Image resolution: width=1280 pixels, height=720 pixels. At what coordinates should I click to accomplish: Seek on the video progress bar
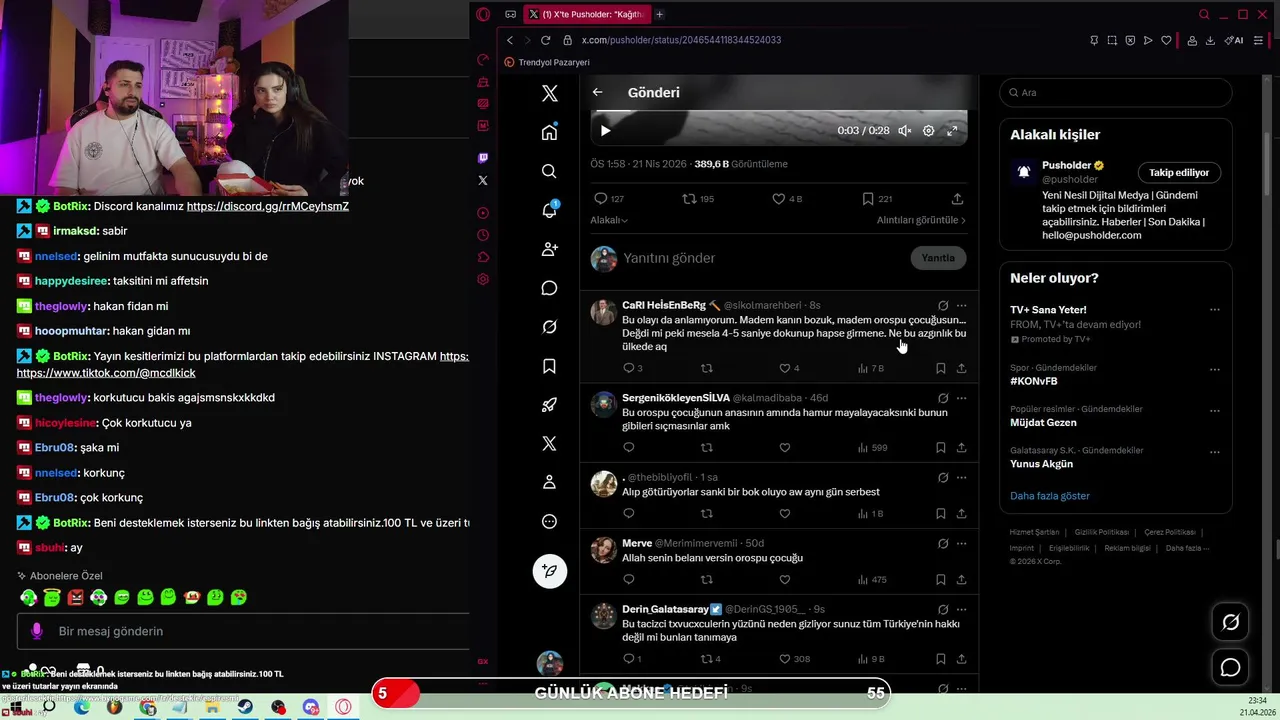(x=778, y=113)
